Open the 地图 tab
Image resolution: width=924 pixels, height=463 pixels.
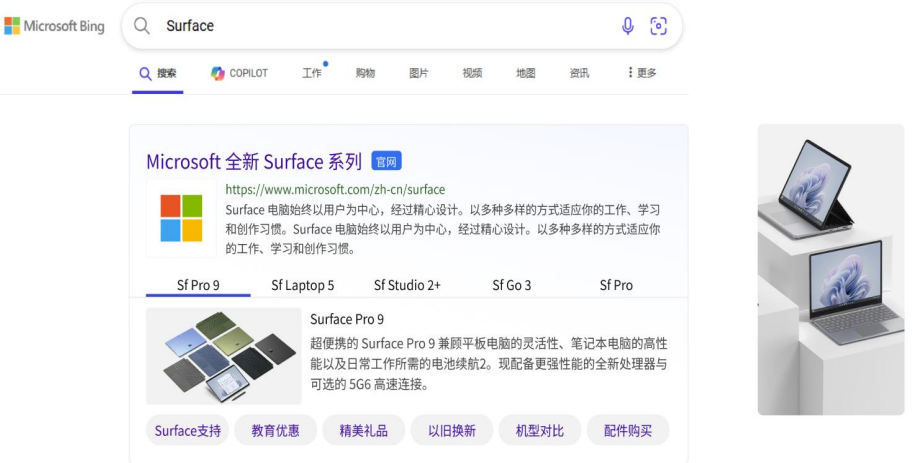point(526,73)
